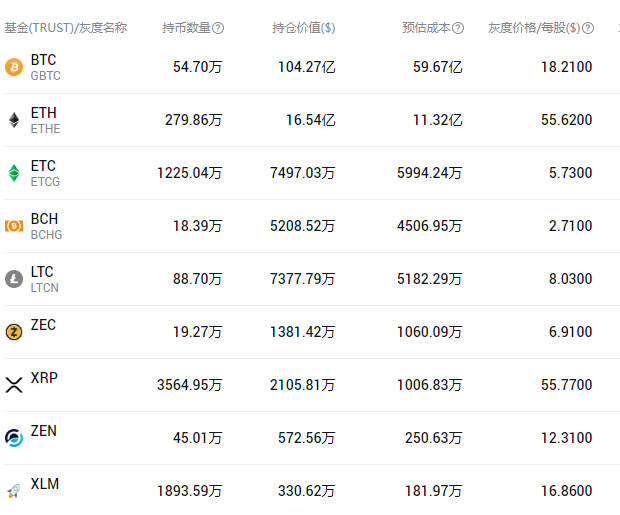Click the BTC holding value 104.27亿
Viewport: 620px width, 515px height.
[x=306, y=67]
